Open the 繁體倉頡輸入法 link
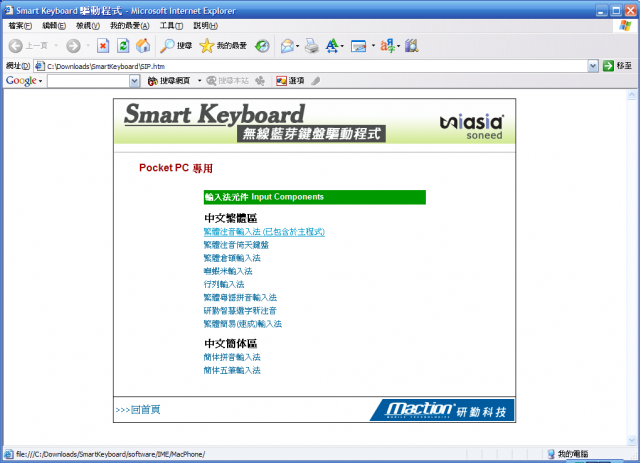Screen dimensions: 640x463 pyautogui.click(x=232, y=258)
